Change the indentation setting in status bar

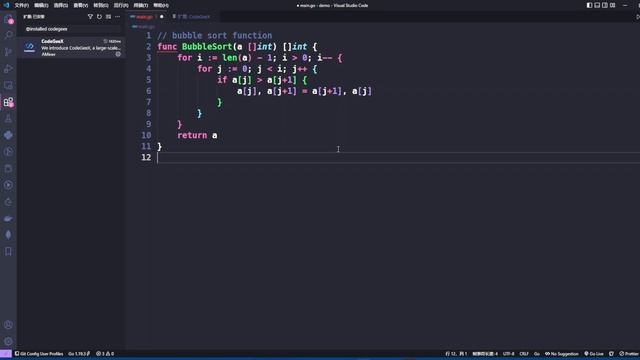click(485, 353)
